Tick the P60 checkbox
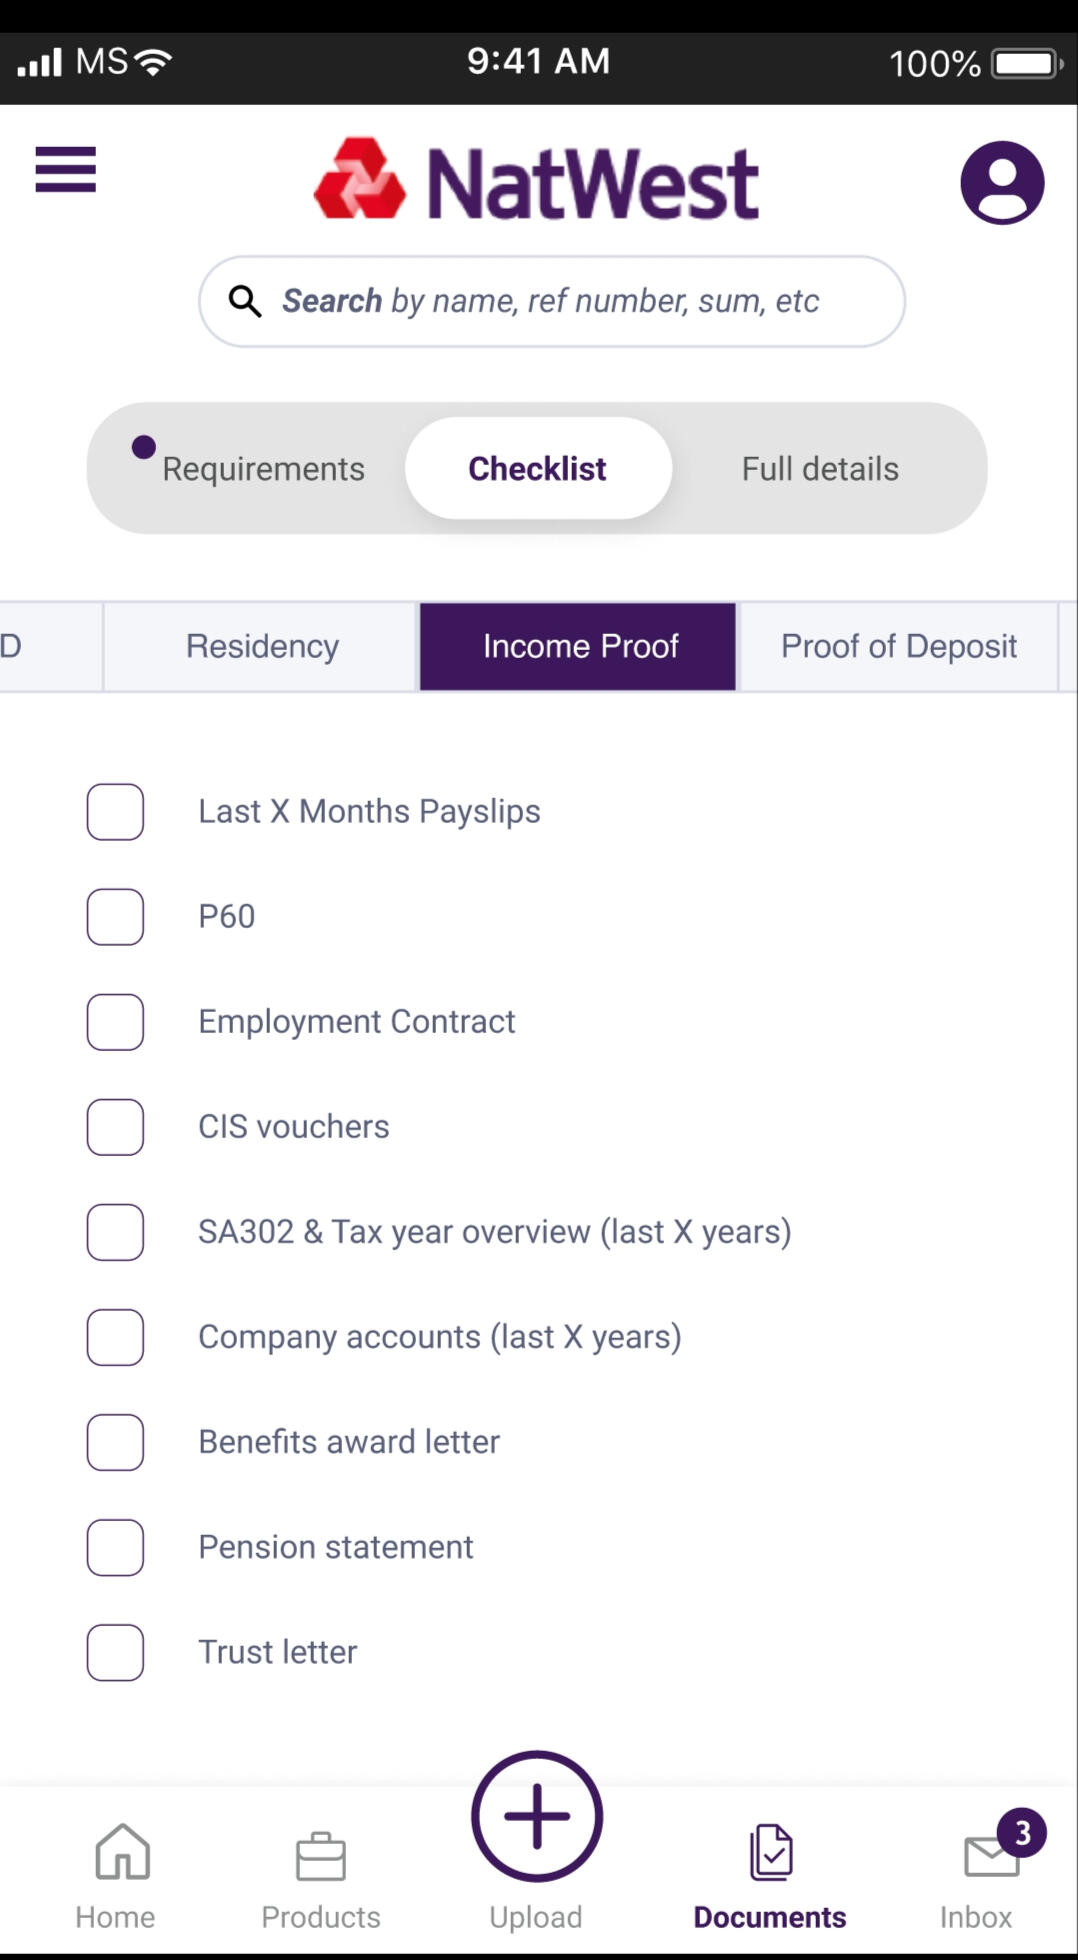Viewport: 1078px width, 1960px height. (x=115, y=917)
